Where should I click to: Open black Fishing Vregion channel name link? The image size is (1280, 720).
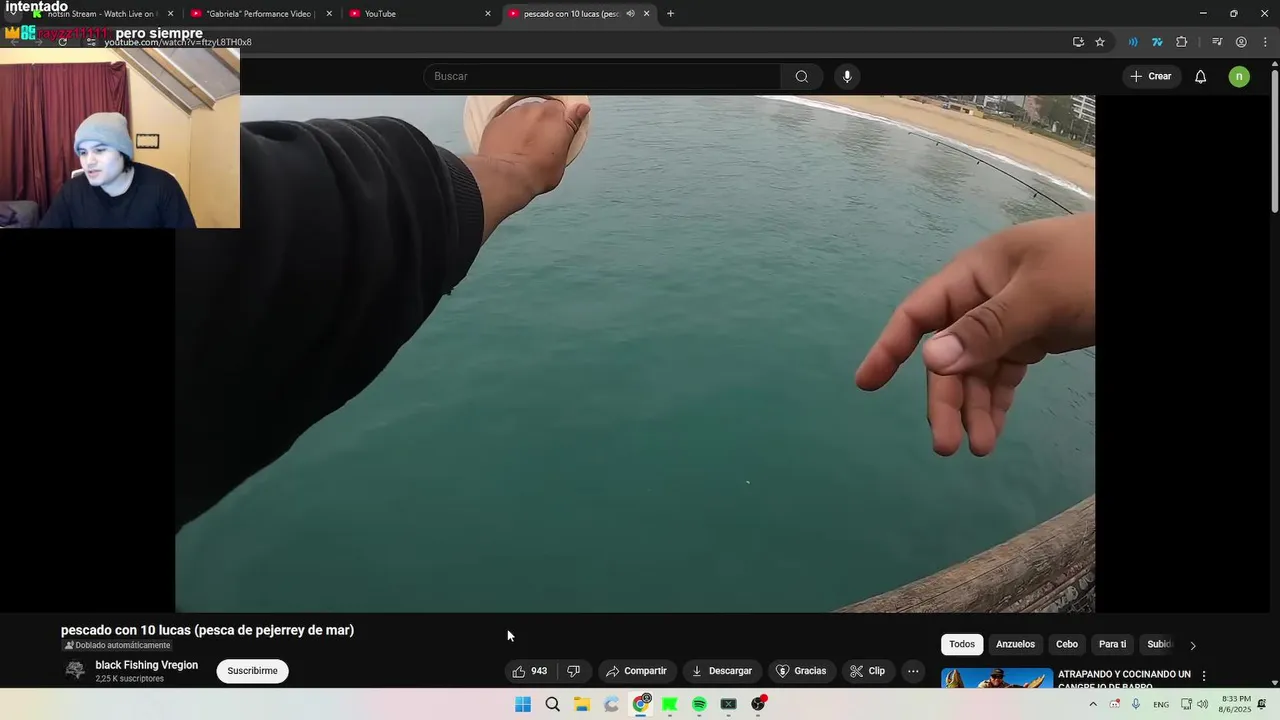[147, 665]
